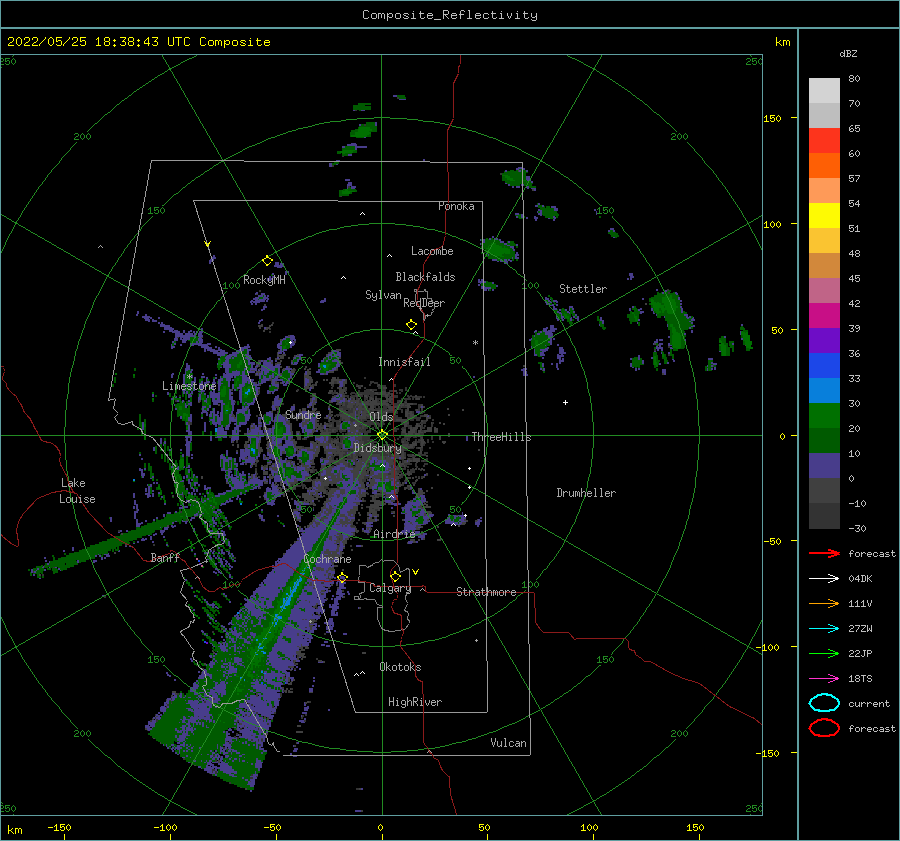Click the Limestone label on map
Viewport: 900px width, 841px height.
[189, 386]
